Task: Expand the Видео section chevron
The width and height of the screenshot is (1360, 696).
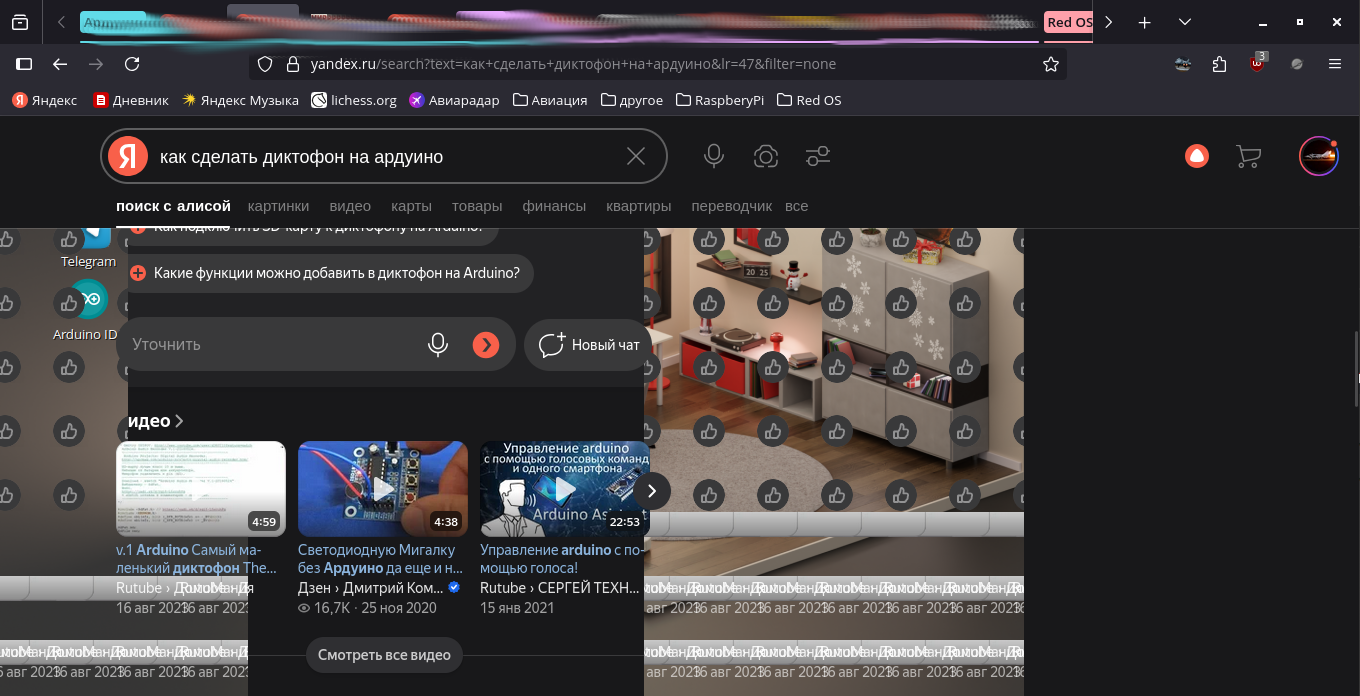Action: click(x=179, y=421)
